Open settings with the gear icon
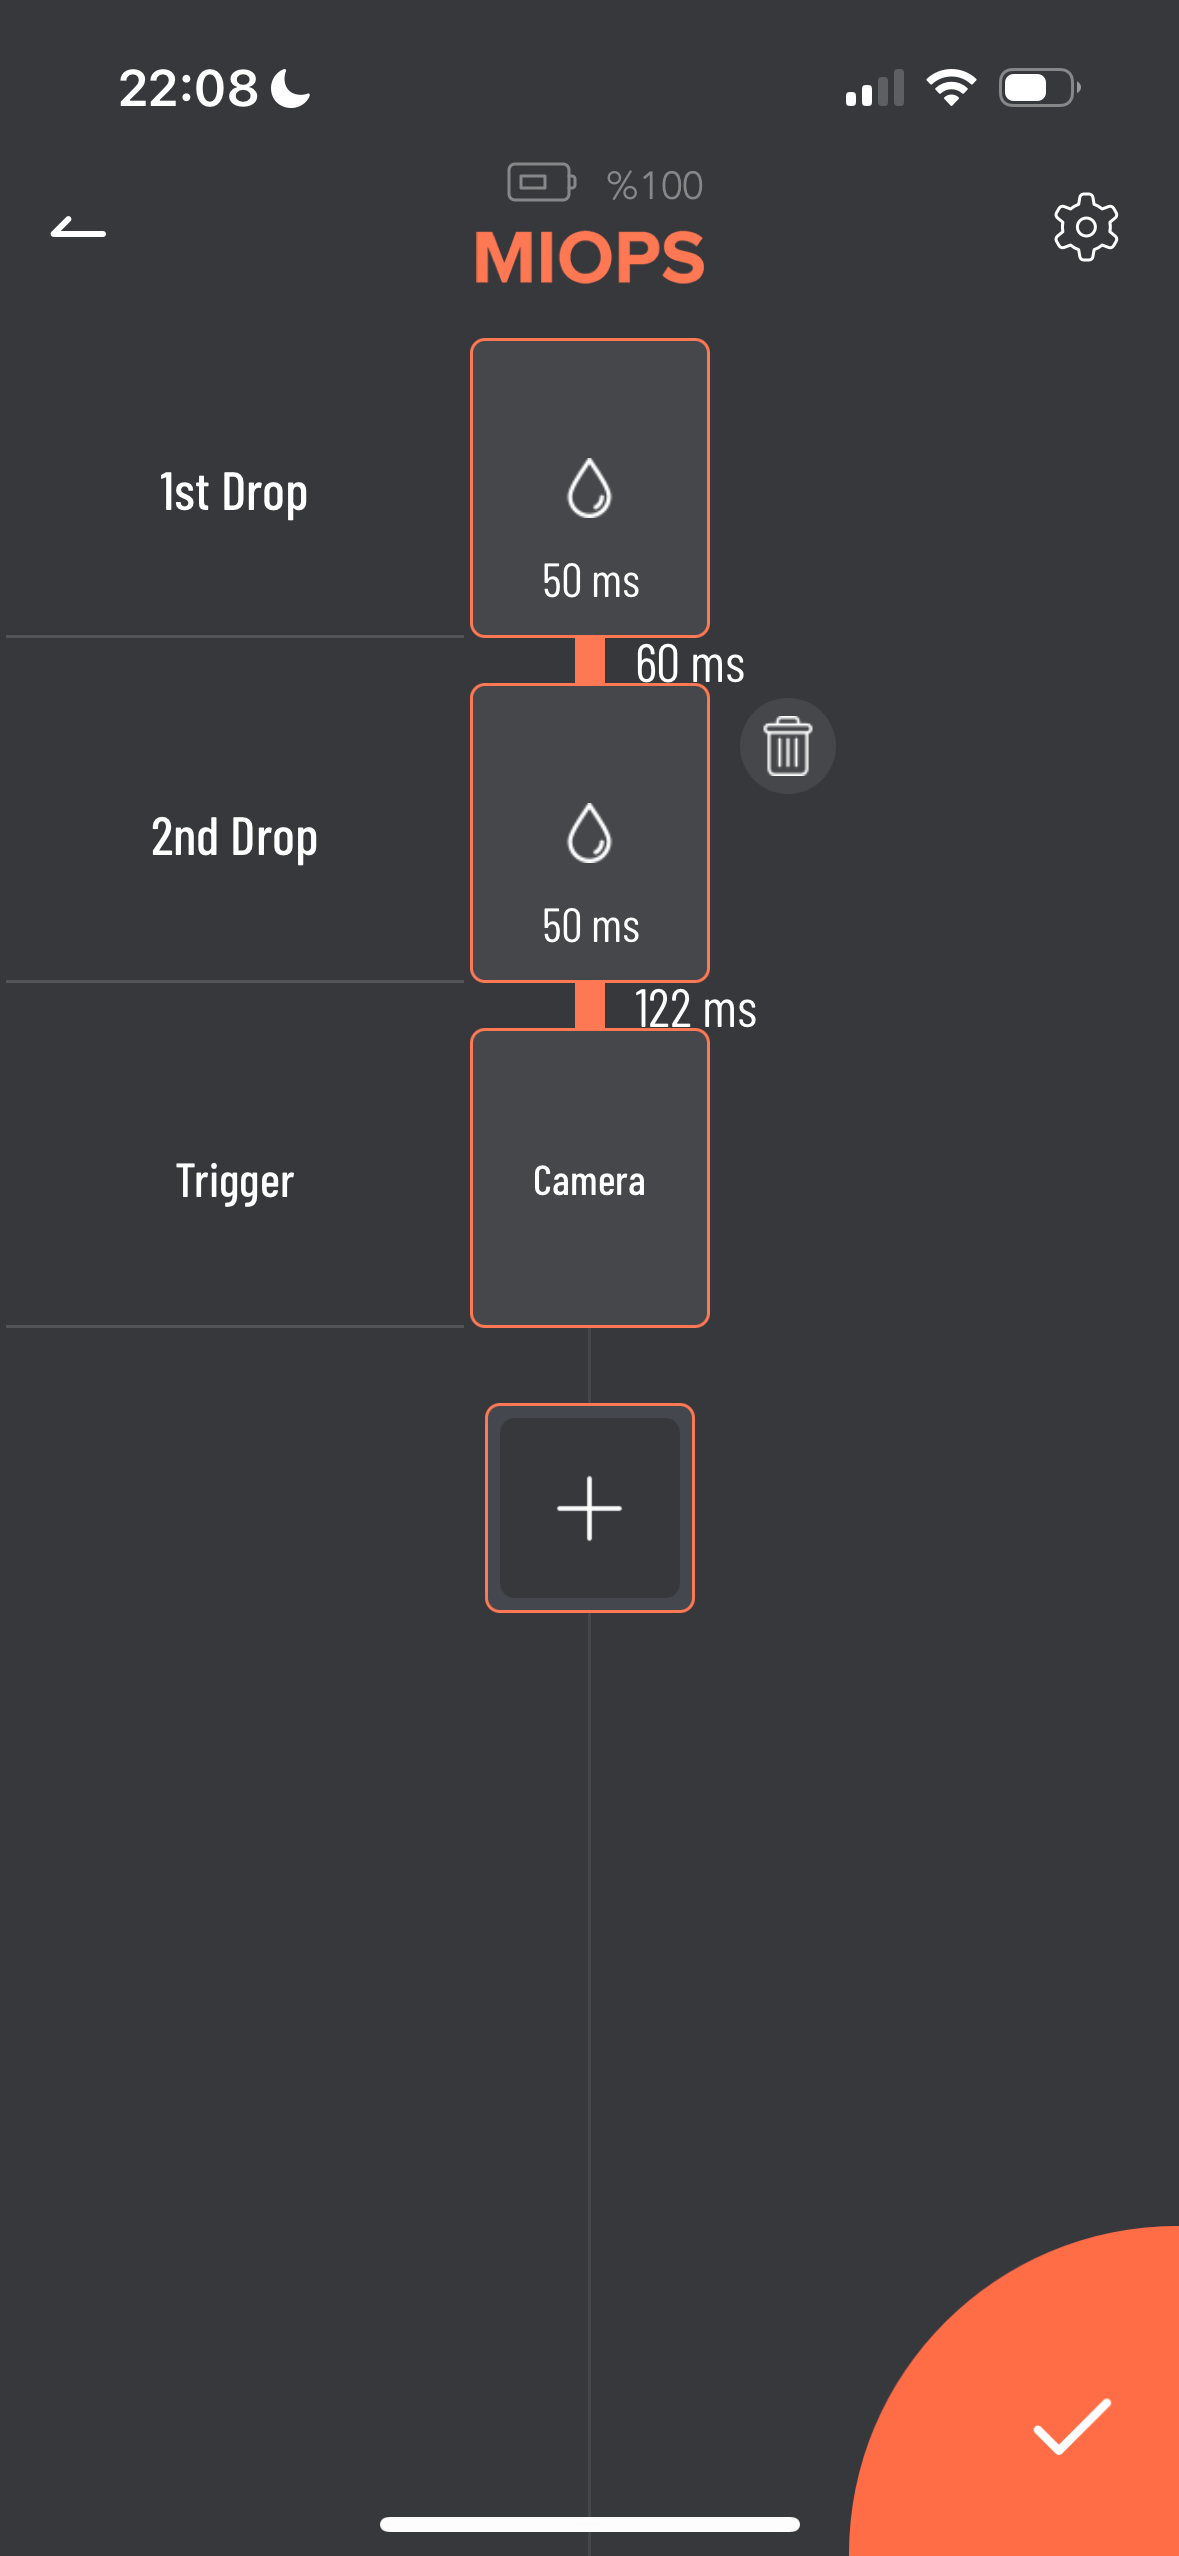The image size is (1179, 2556). (1086, 228)
